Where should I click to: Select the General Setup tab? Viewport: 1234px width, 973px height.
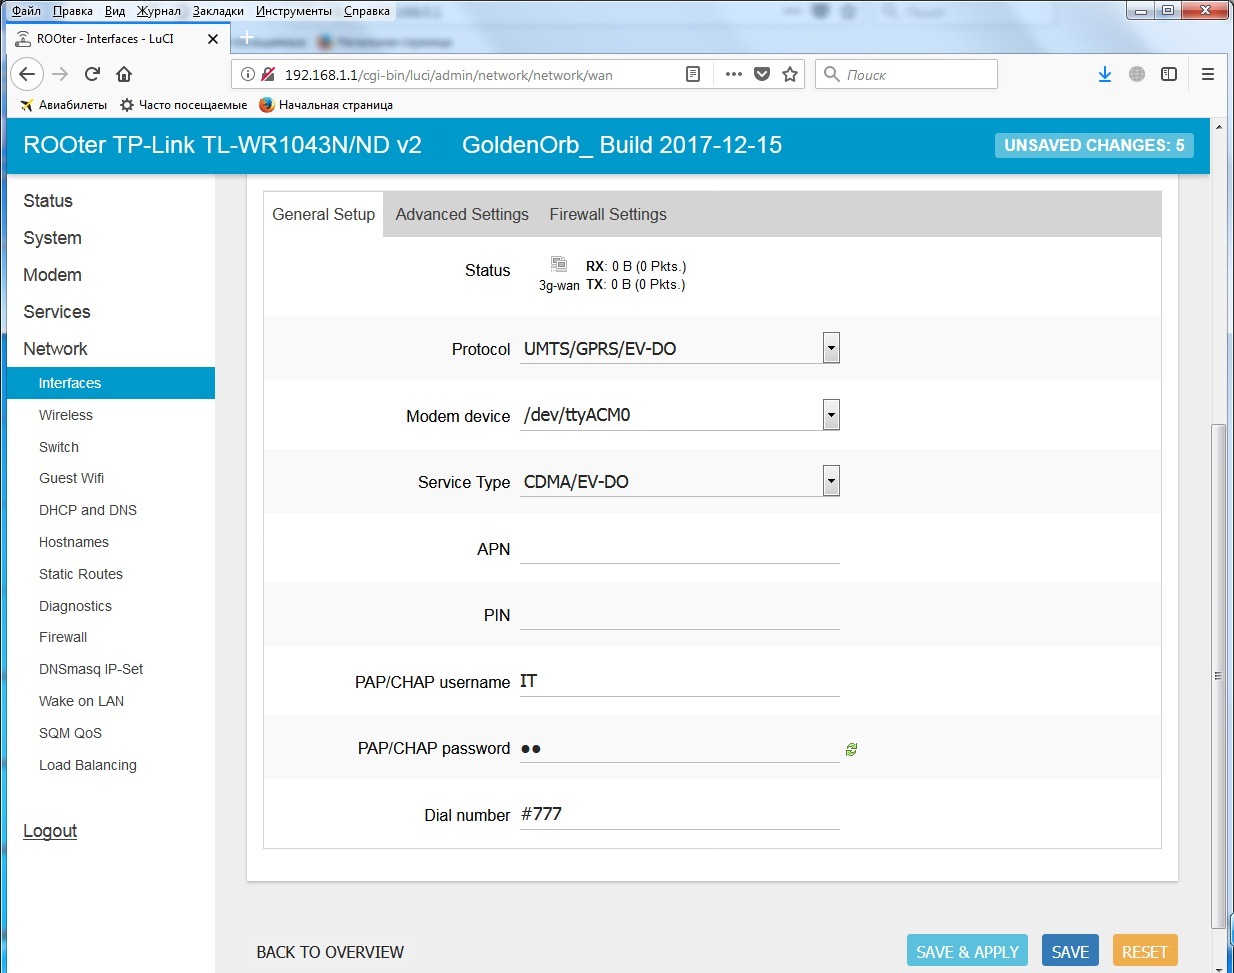[323, 214]
